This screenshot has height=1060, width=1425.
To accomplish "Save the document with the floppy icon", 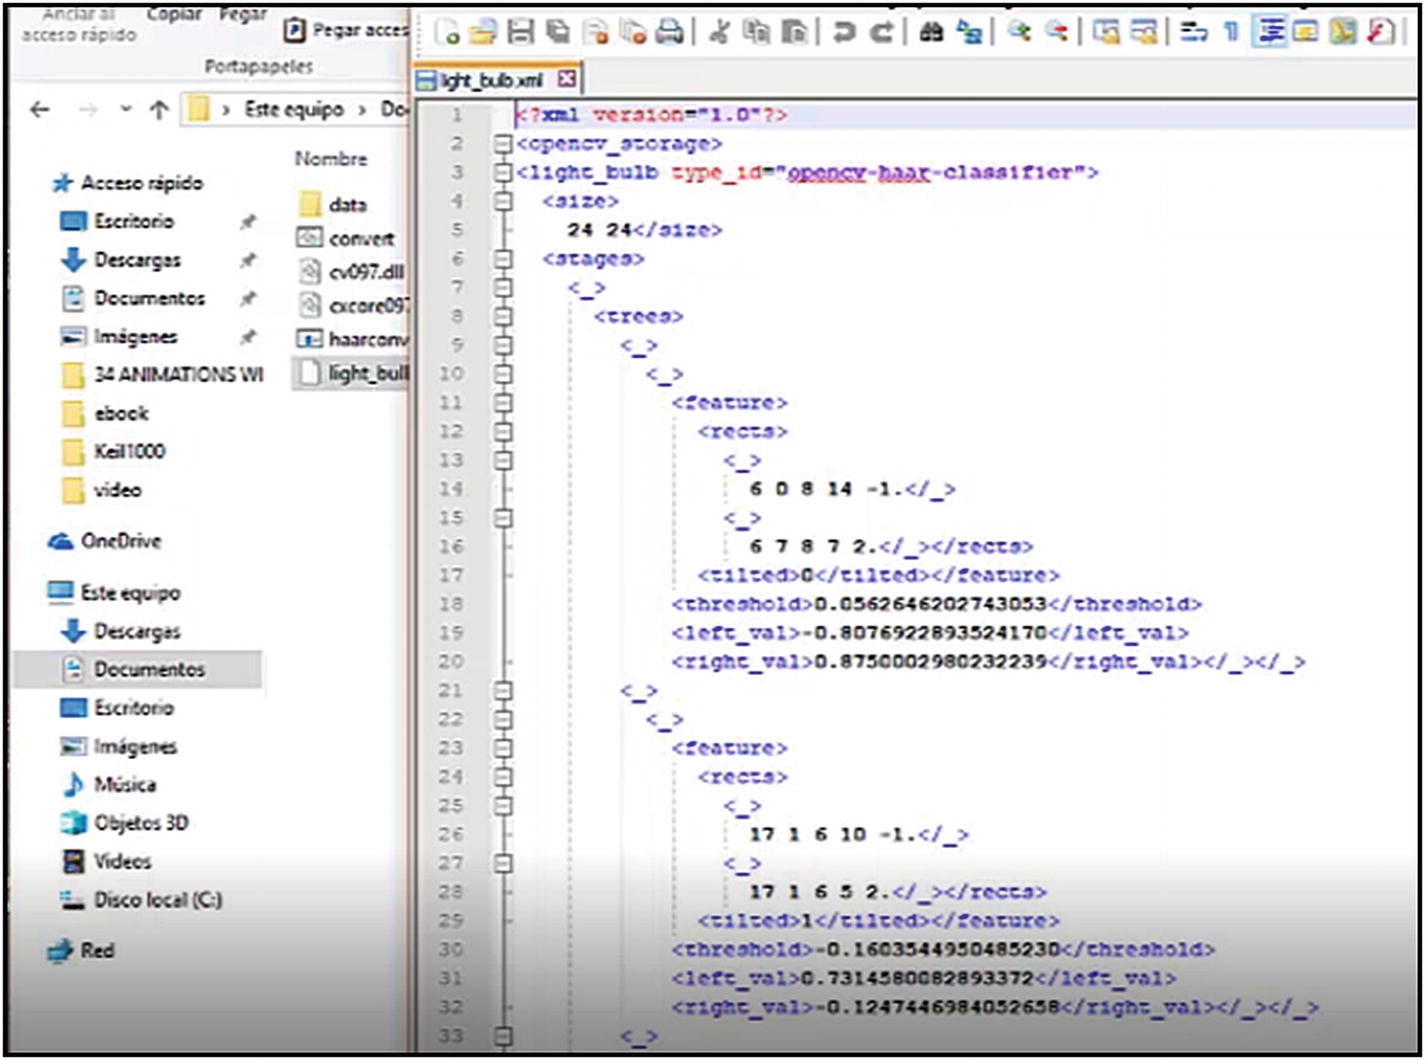I will [521, 32].
